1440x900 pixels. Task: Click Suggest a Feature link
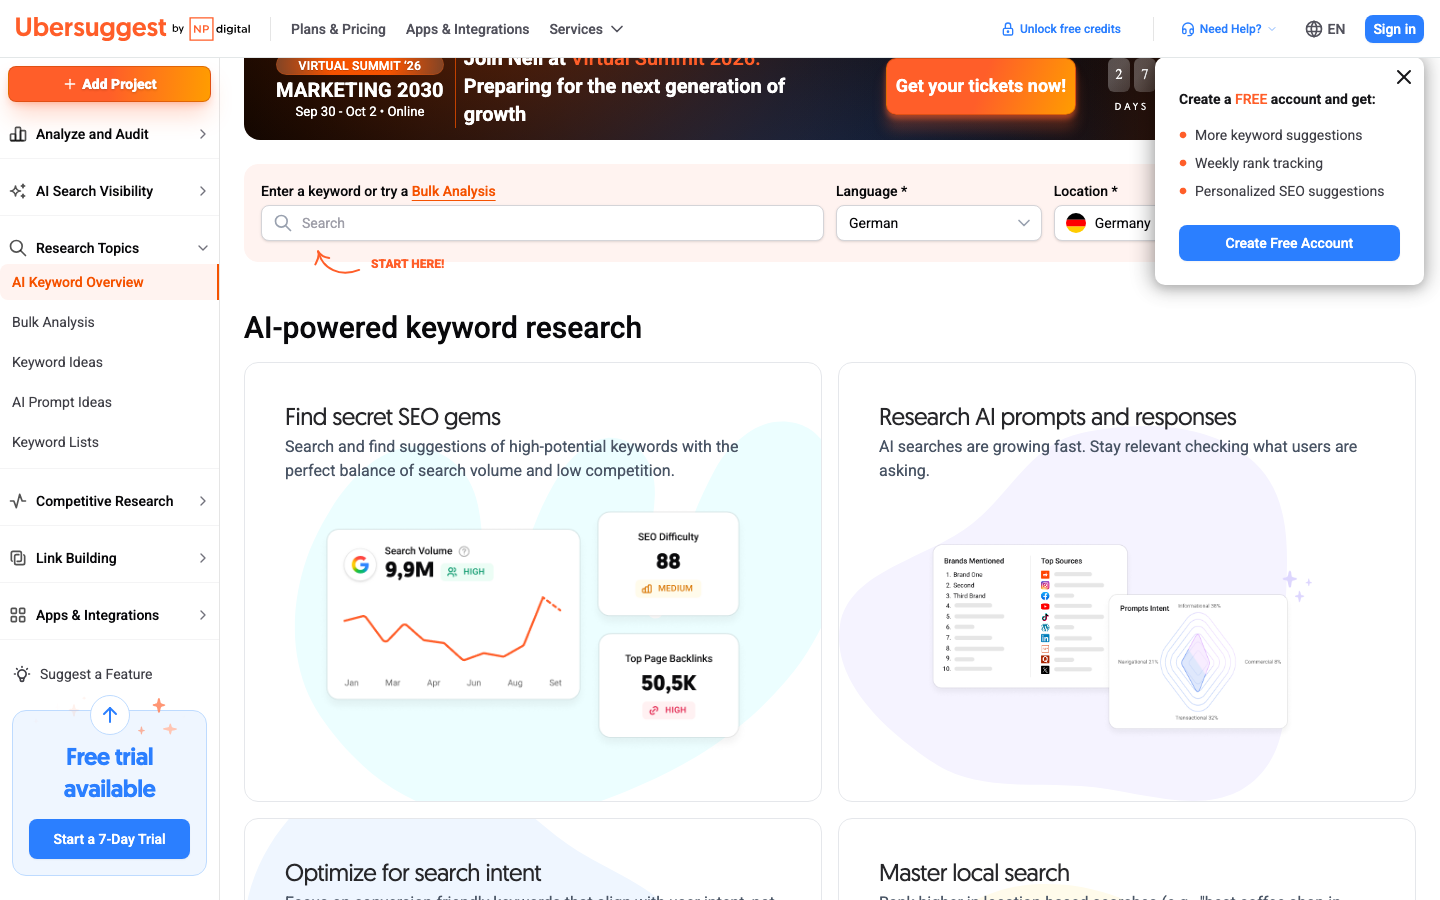96,674
